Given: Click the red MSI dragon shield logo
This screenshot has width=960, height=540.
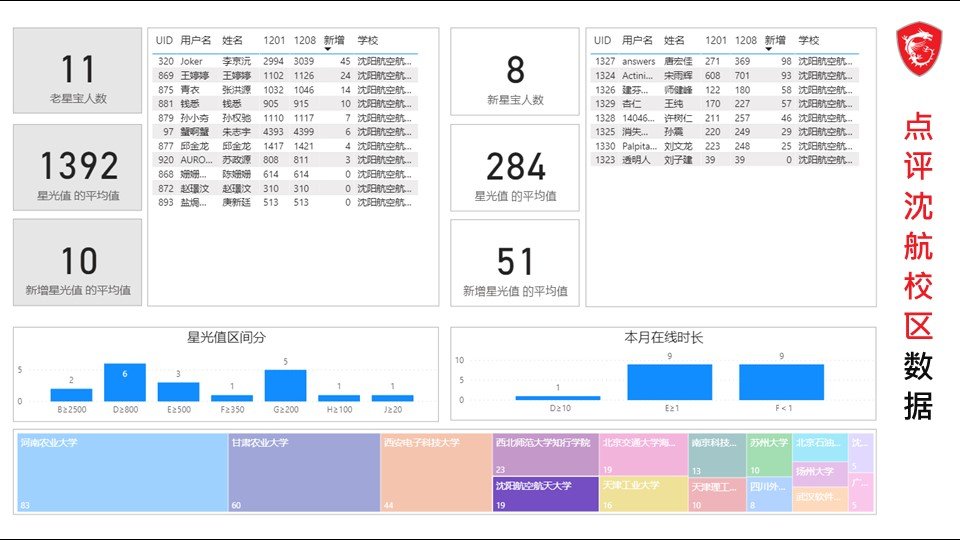Looking at the screenshot, I should pos(919,50).
